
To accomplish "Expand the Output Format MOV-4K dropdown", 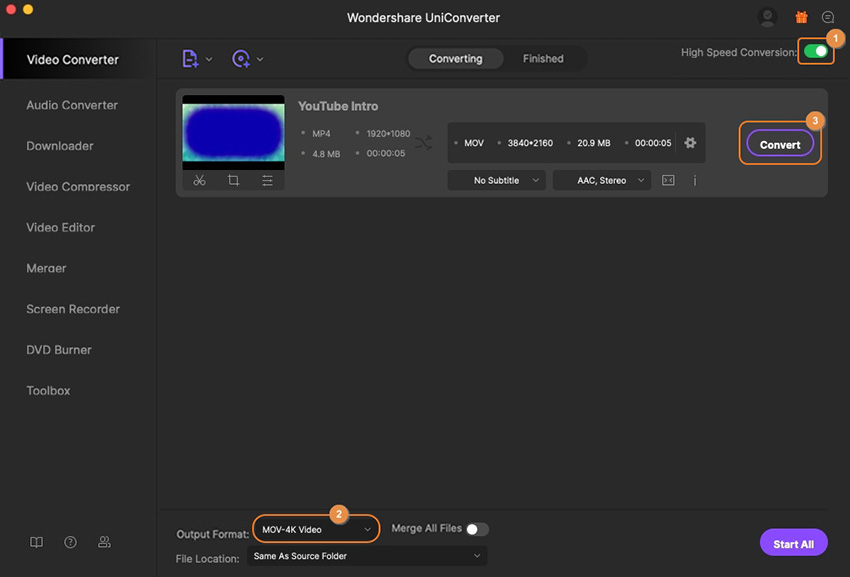I will pos(316,529).
